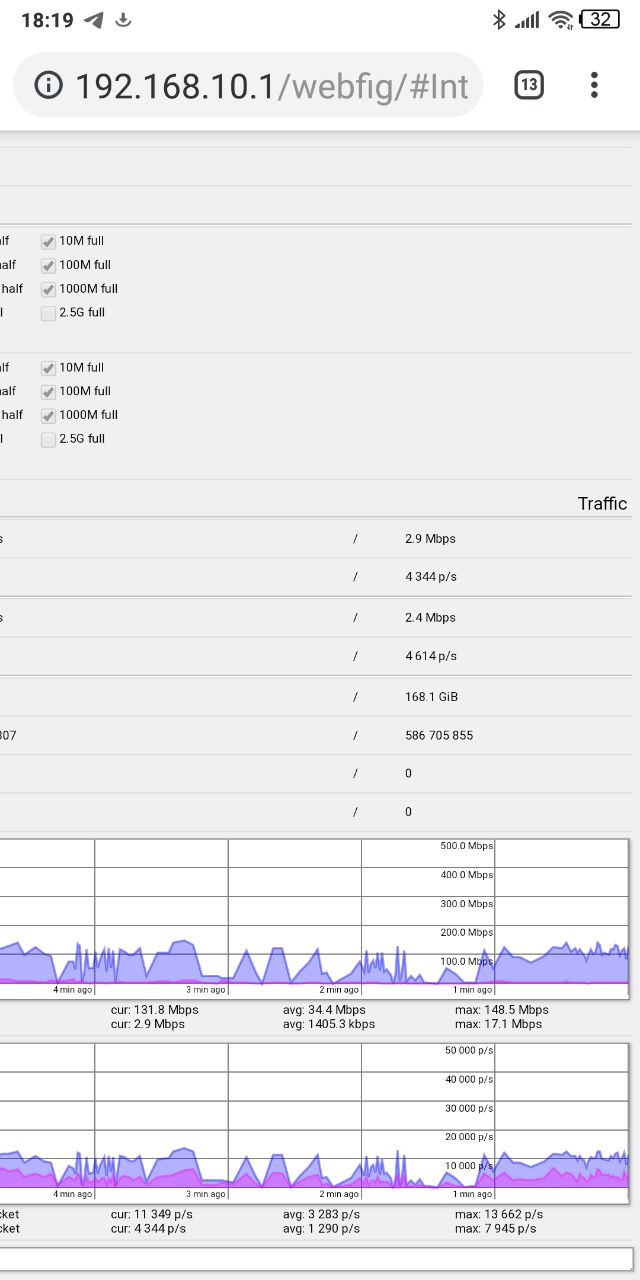Toggle the second group's 100M full checkbox
The width and height of the screenshot is (640, 1280).
coord(48,392)
